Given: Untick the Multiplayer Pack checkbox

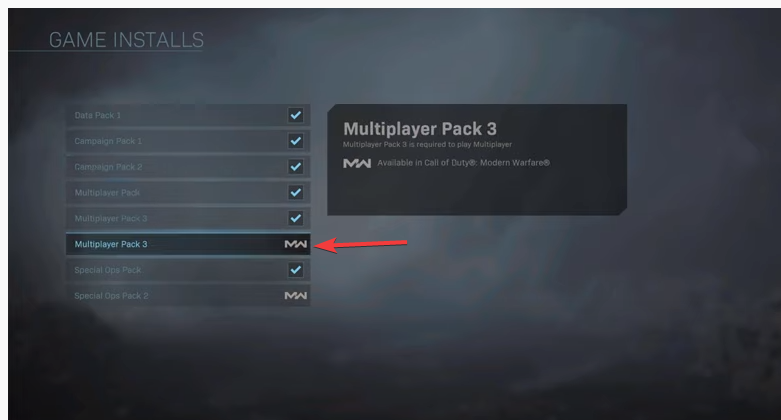Looking at the screenshot, I should pos(296,192).
